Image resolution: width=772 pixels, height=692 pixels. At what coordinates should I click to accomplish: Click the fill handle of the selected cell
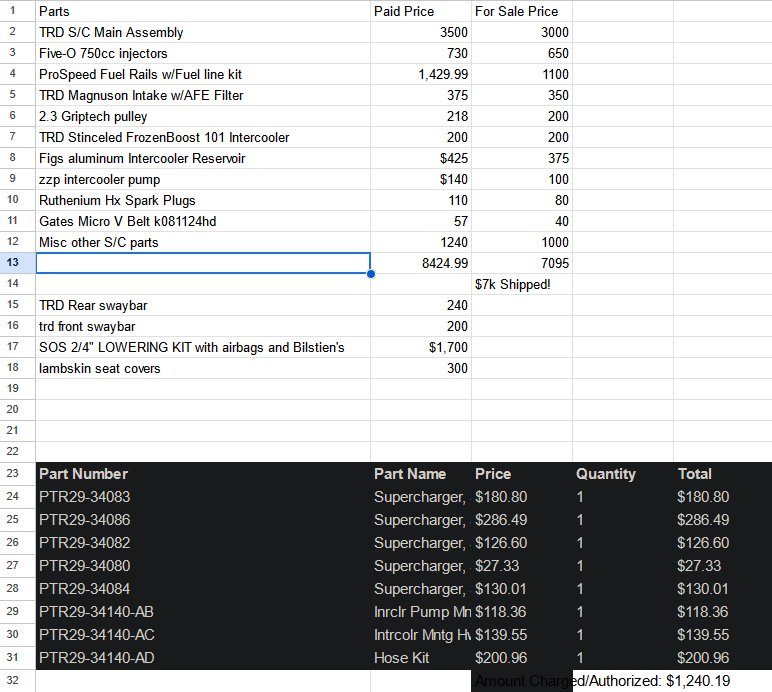371,274
